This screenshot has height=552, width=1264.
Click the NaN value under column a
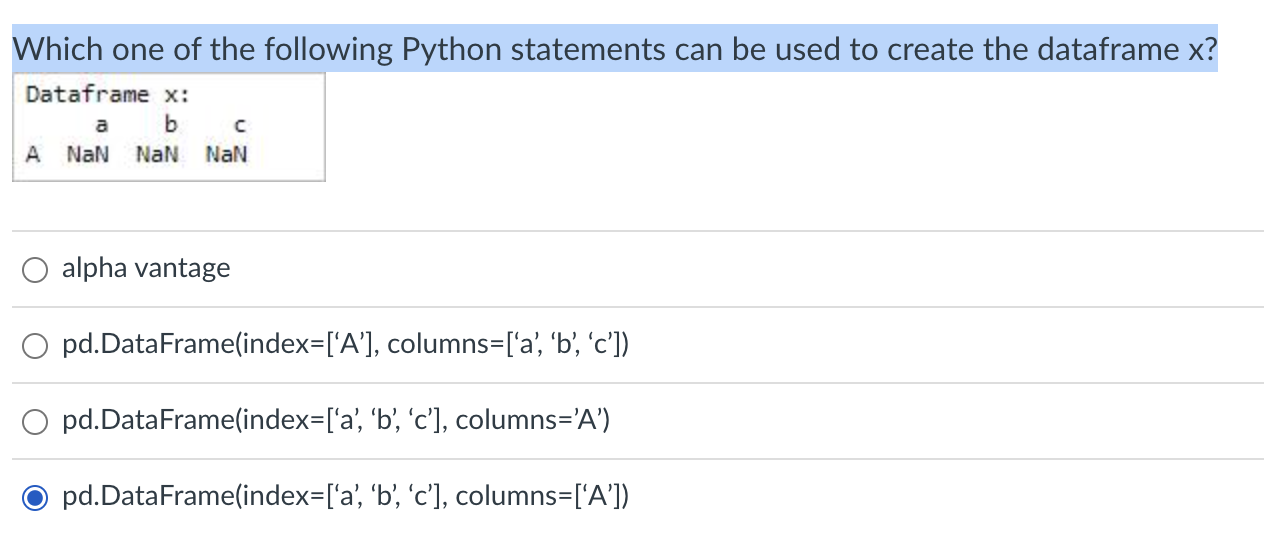pos(88,155)
